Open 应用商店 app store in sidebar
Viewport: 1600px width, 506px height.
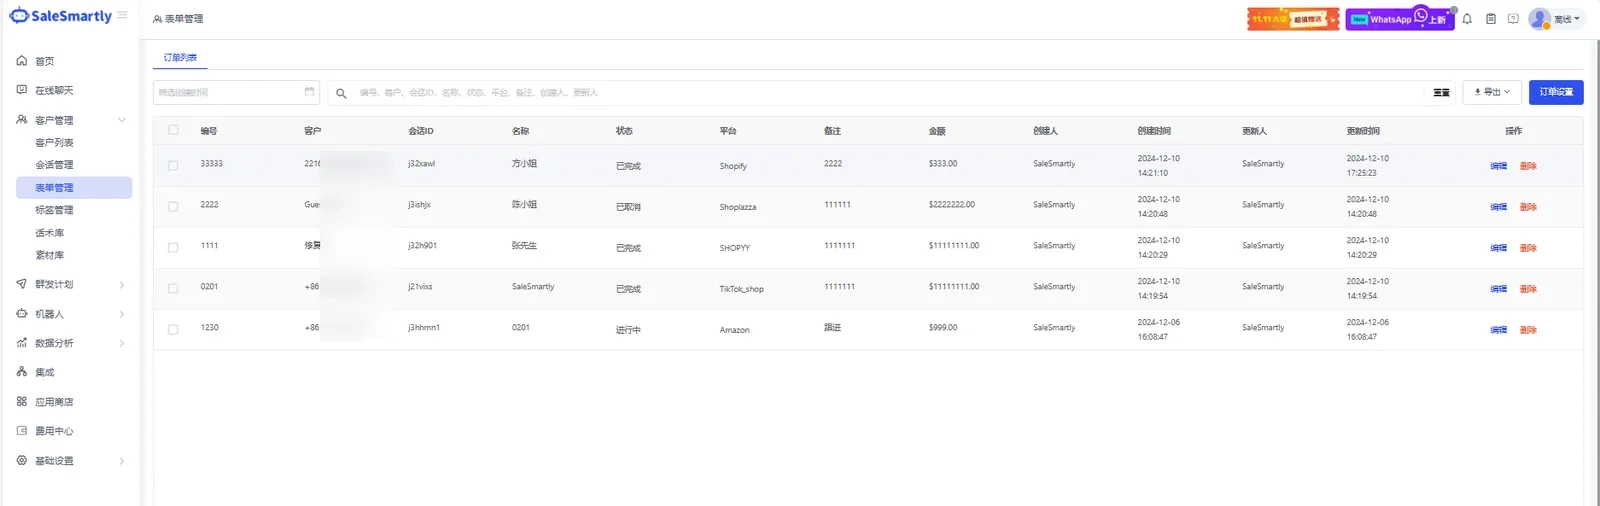click(x=22, y=401)
